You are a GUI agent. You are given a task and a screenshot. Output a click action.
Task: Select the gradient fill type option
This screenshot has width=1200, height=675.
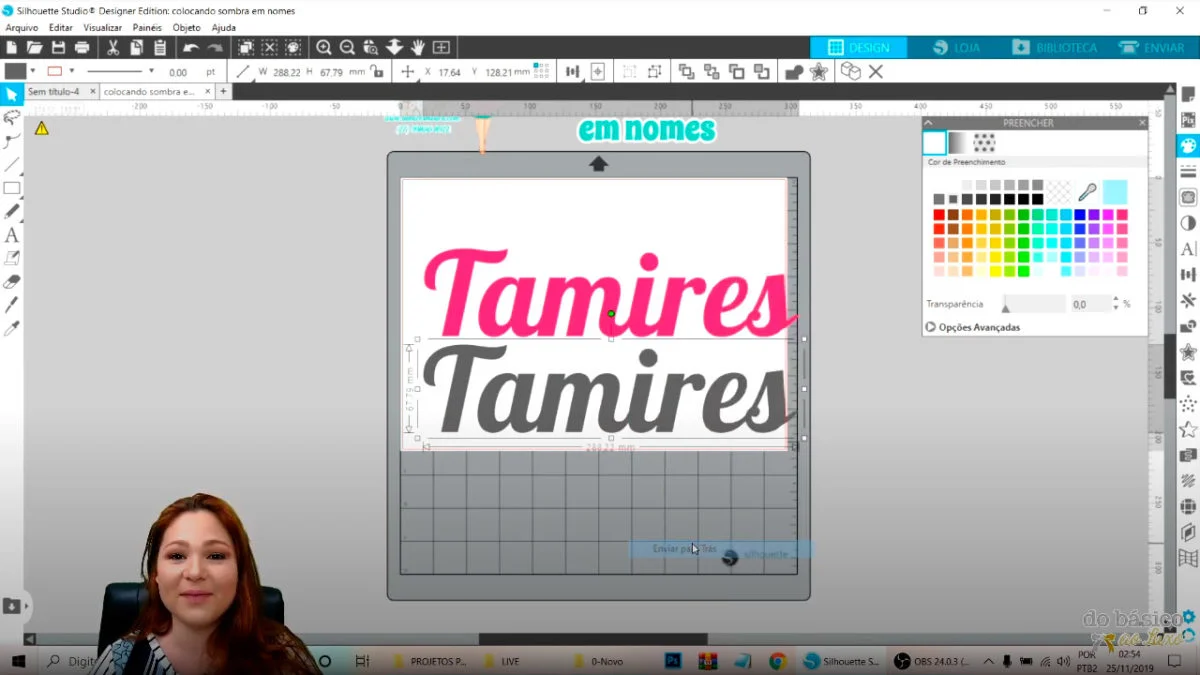coord(958,143)
